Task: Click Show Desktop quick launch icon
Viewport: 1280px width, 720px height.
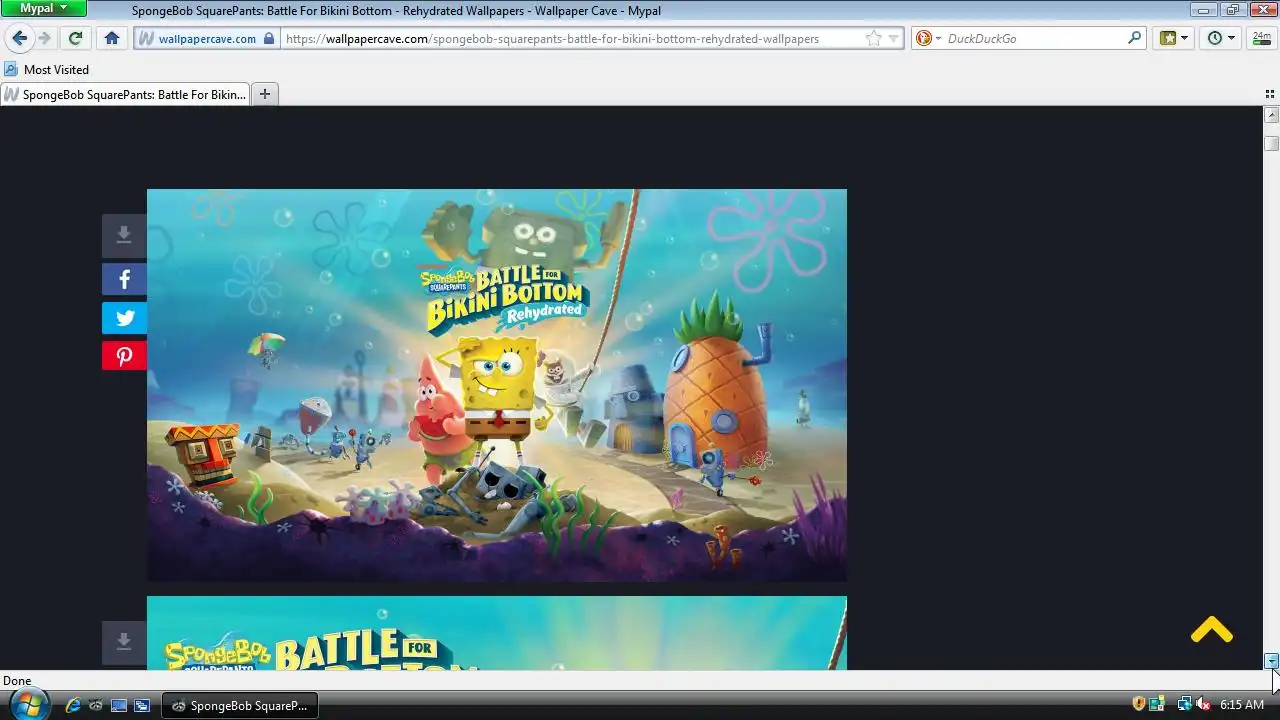Action: pyautogui.click(x=119, y=705)
